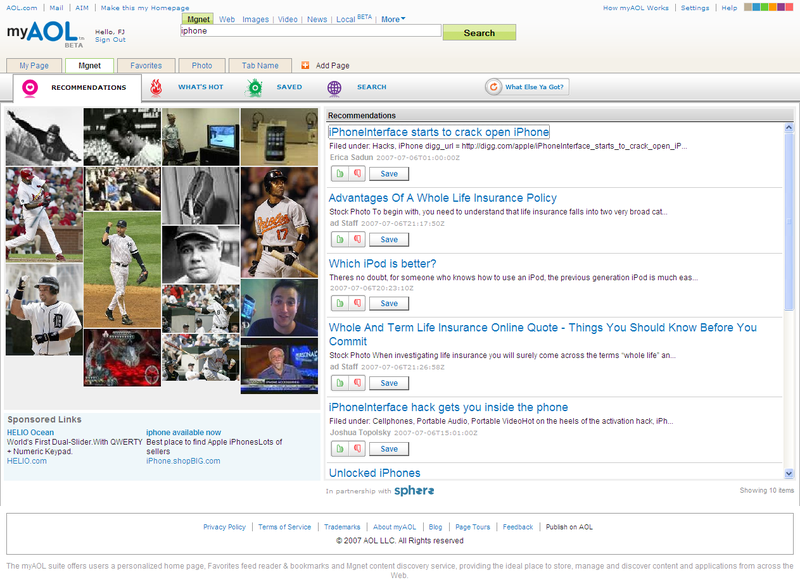Thumbs up 'Advantages Of A Whole Life Insurance Policy'
Image resolution: width=800 pixels, height=580 pixels.
coord(340,239)
